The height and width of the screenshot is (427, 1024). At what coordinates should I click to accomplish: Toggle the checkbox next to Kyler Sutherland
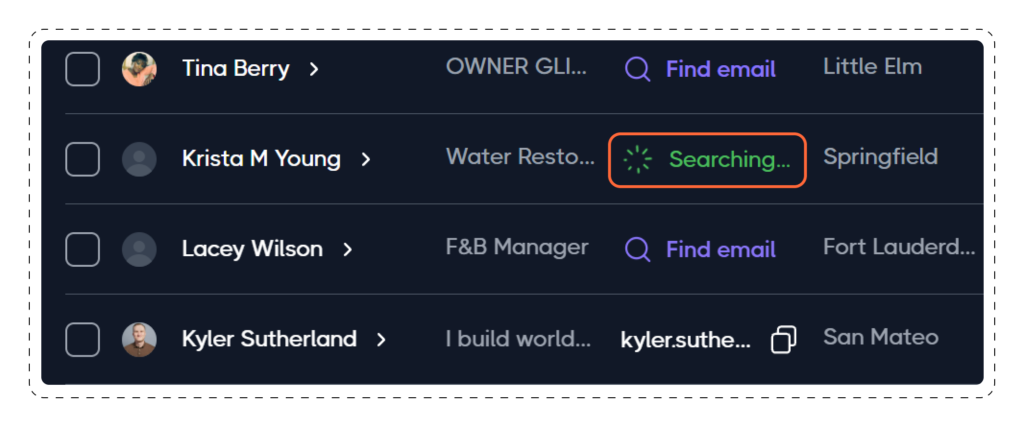[82, 340]
